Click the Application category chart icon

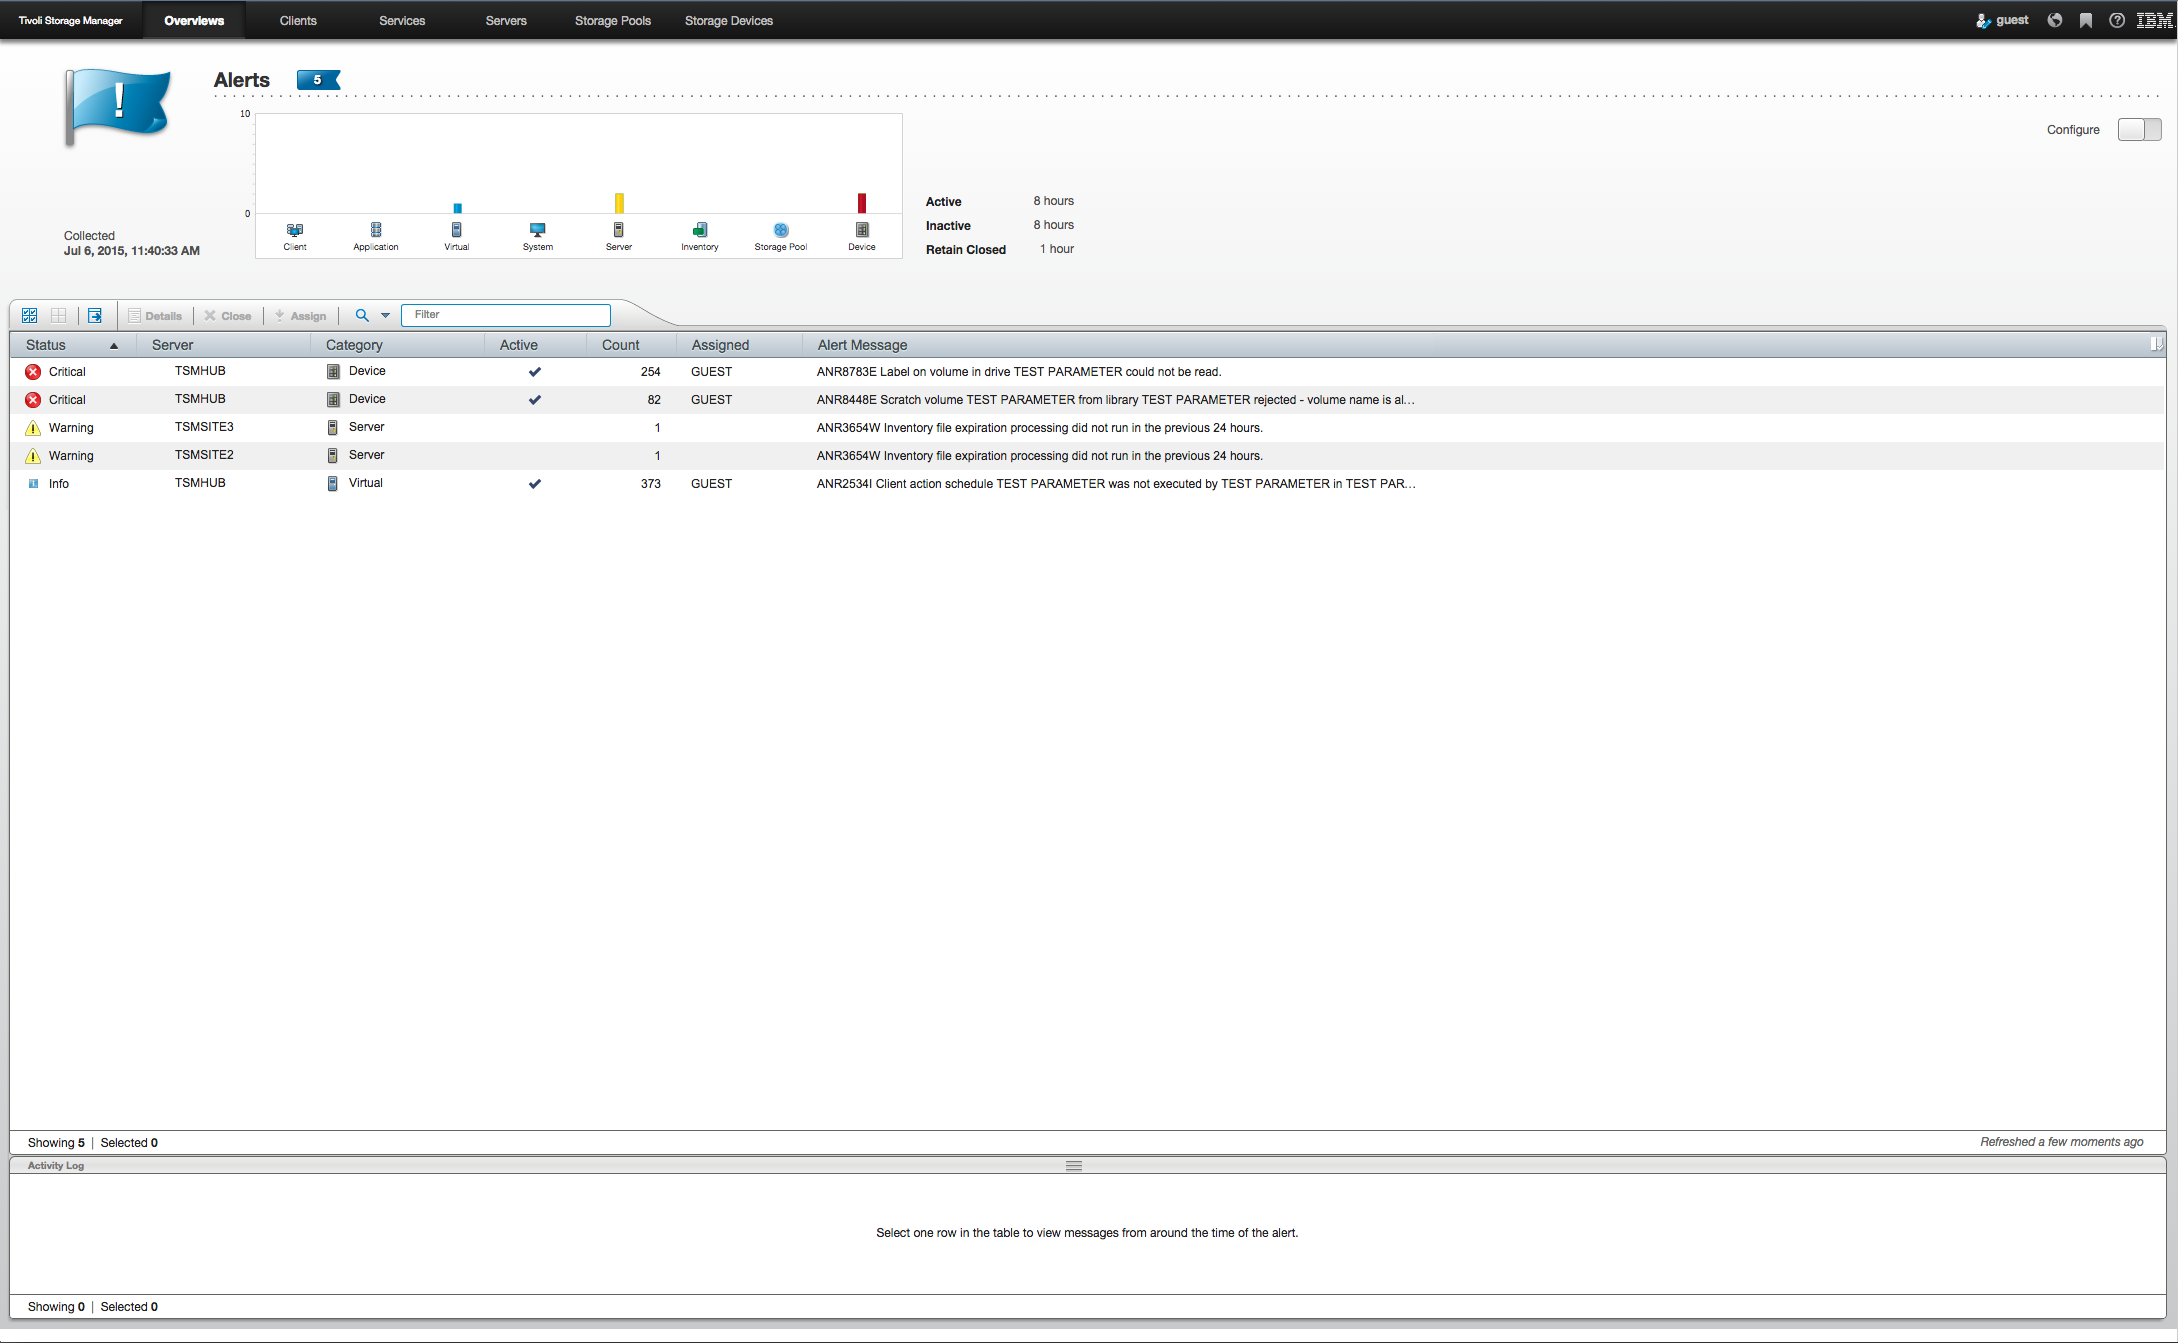pyautogui.click(x=376, y=230)
